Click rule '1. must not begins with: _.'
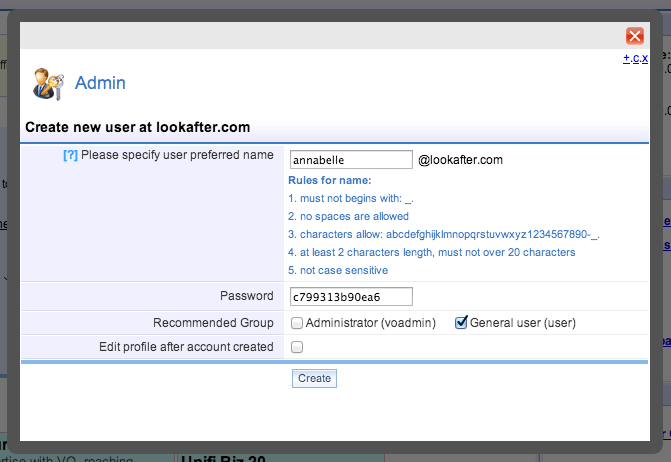The height and width of the screenshot is (462, 671). [351, 198]
